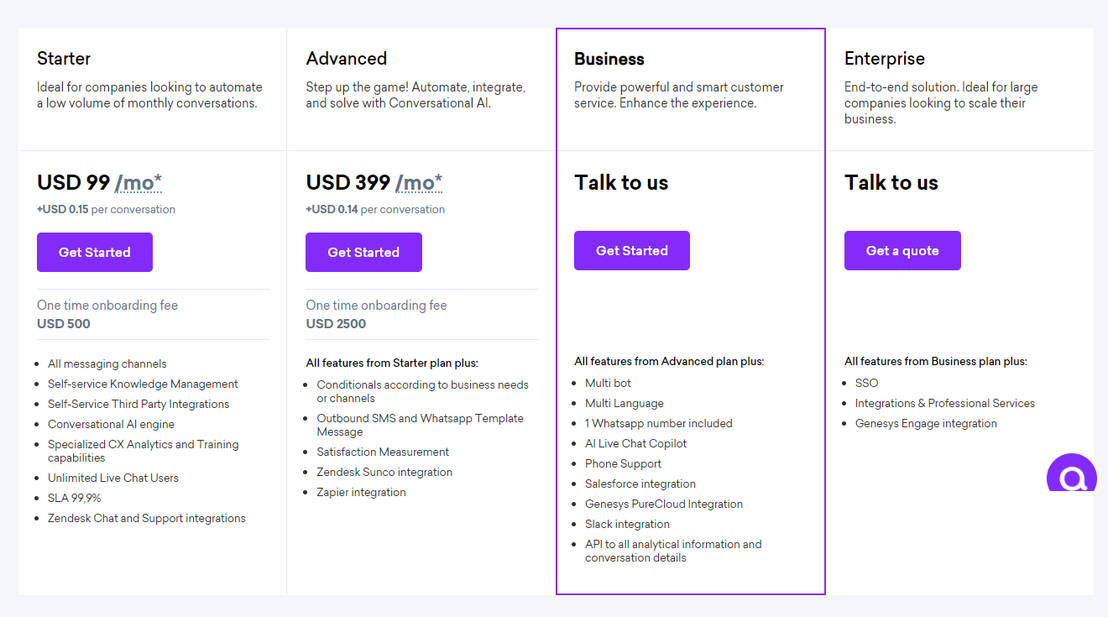
Task: Click the AI Live Chat Copilot feature
Action: pos(635,443)
